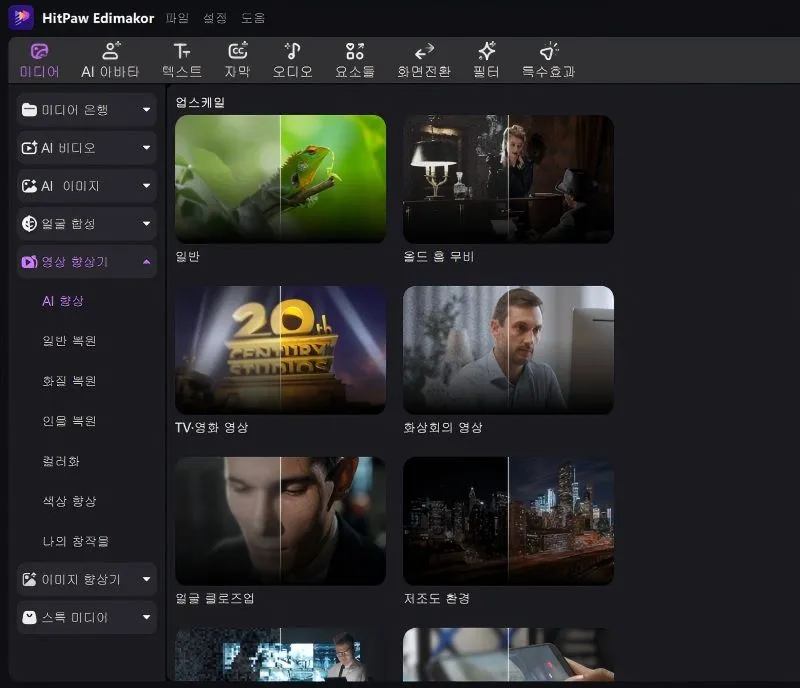Select the 오디오 music note icon
Viewport: 800px width, 688px height.
pyautogui.click(x=292, y=51)
